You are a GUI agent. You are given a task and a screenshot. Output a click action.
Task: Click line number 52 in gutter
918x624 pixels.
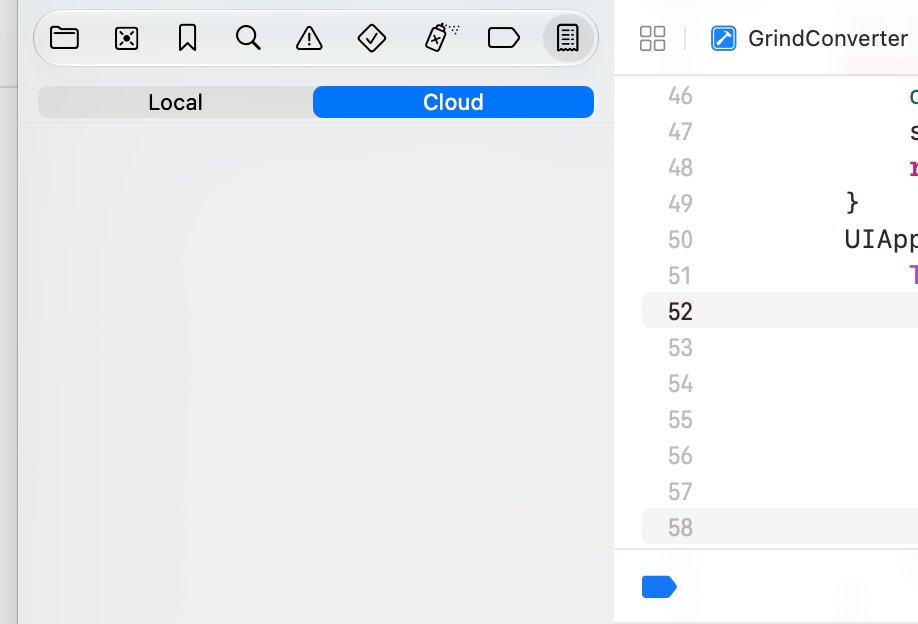pos(680,312)
